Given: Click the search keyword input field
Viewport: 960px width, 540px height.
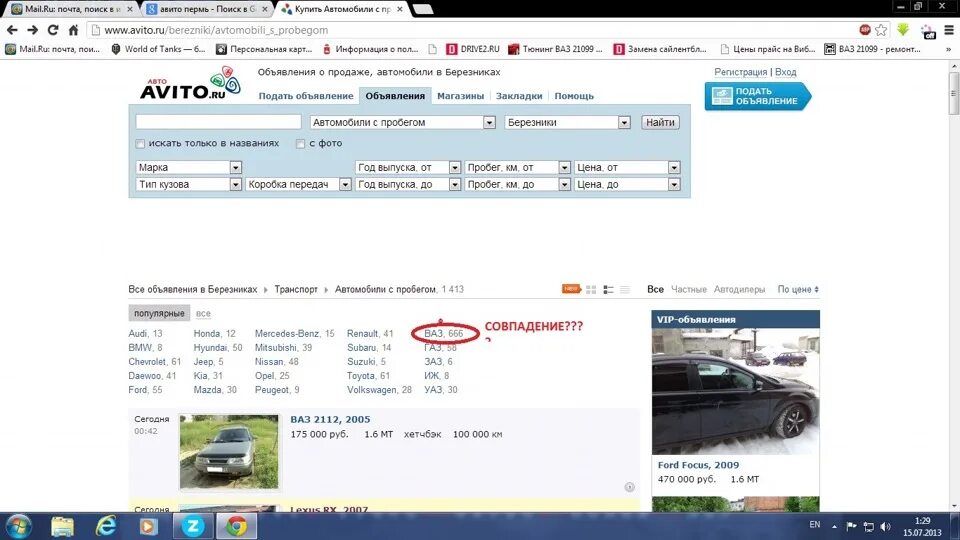Looking at the screenshot, I should 219,122.
